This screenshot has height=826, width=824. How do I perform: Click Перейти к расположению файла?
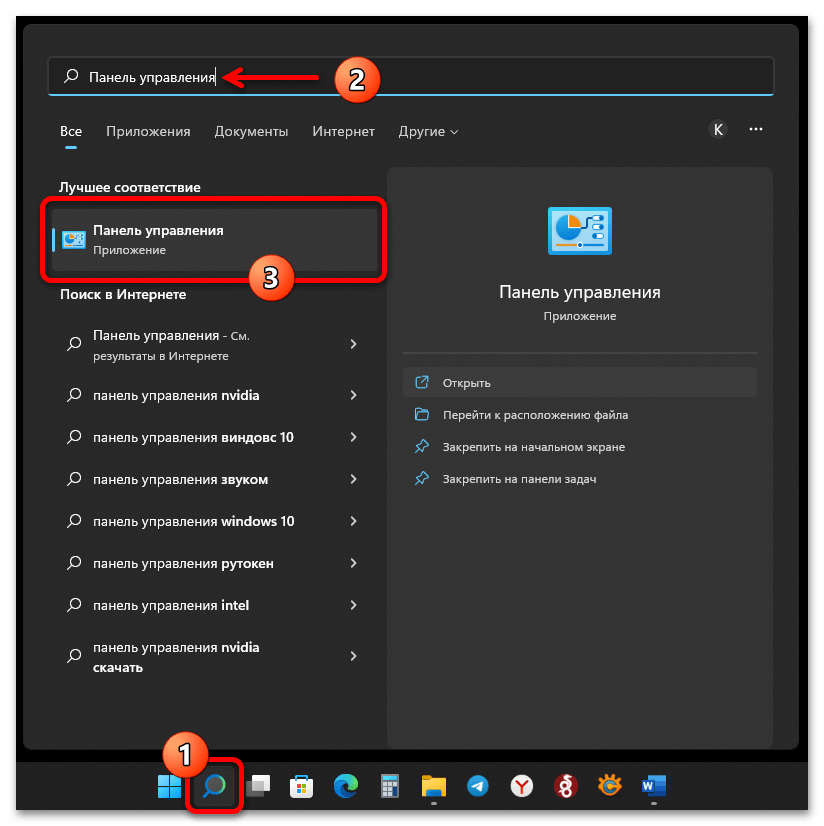pyautogui.click(x=580, y=415)
